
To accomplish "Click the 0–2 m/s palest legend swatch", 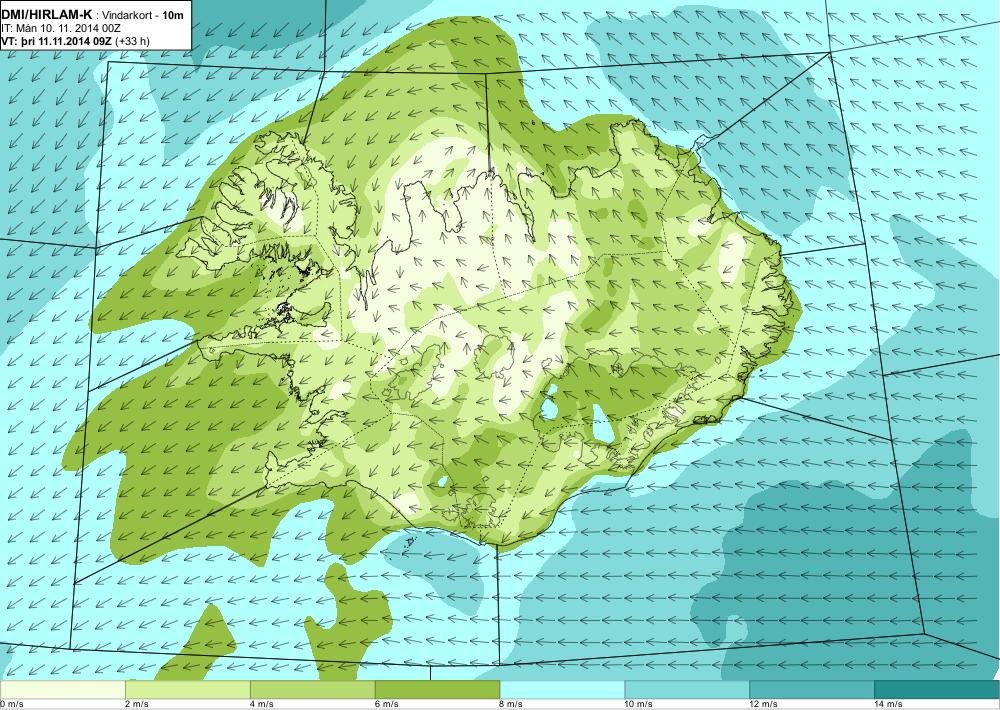I will 62,689.
